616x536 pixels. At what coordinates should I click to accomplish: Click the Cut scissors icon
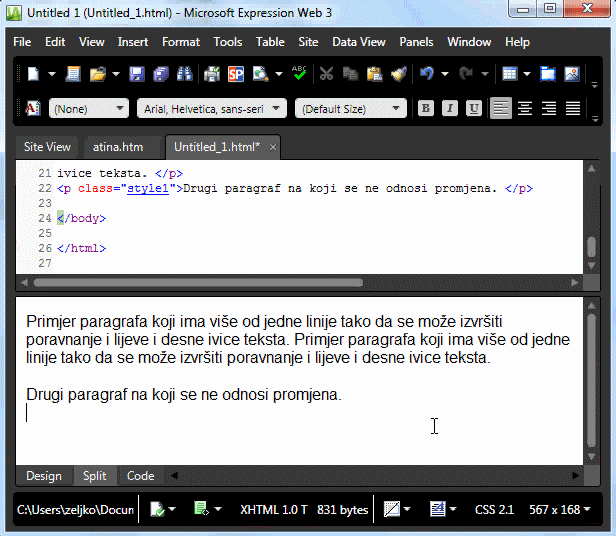tap(326, 74)
